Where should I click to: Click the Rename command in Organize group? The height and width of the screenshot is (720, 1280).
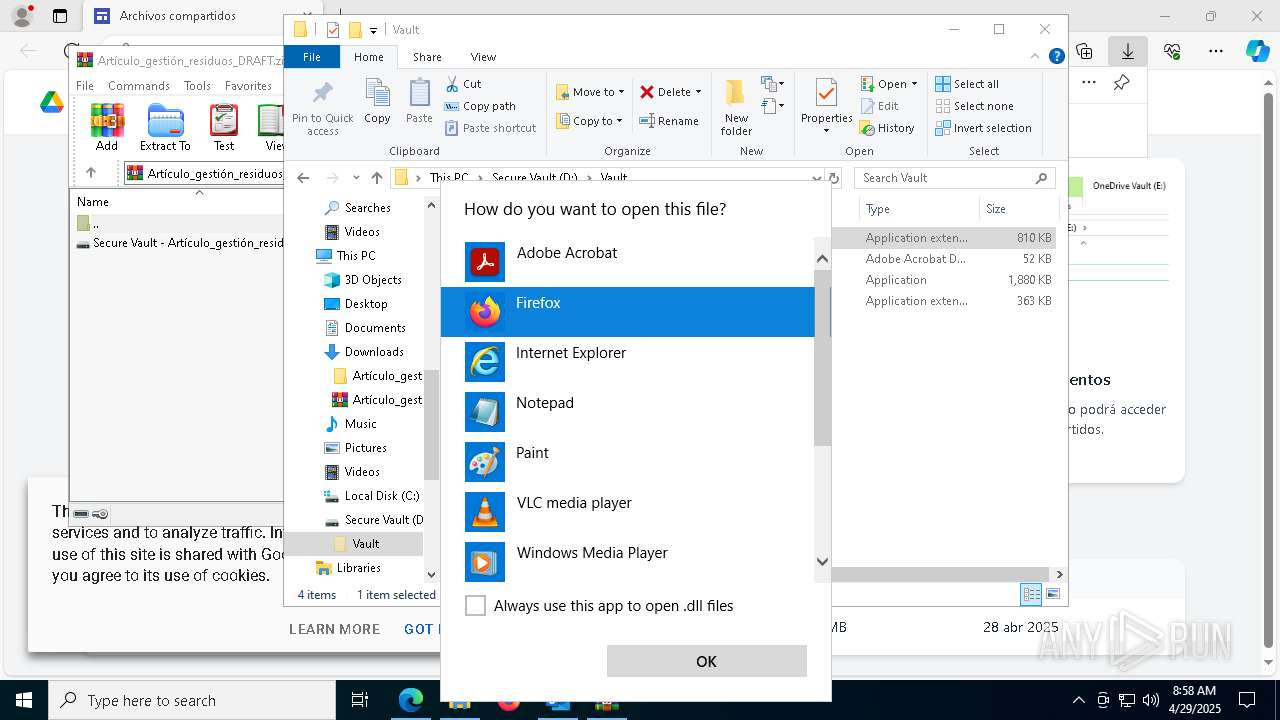click(x=669, y=121)
